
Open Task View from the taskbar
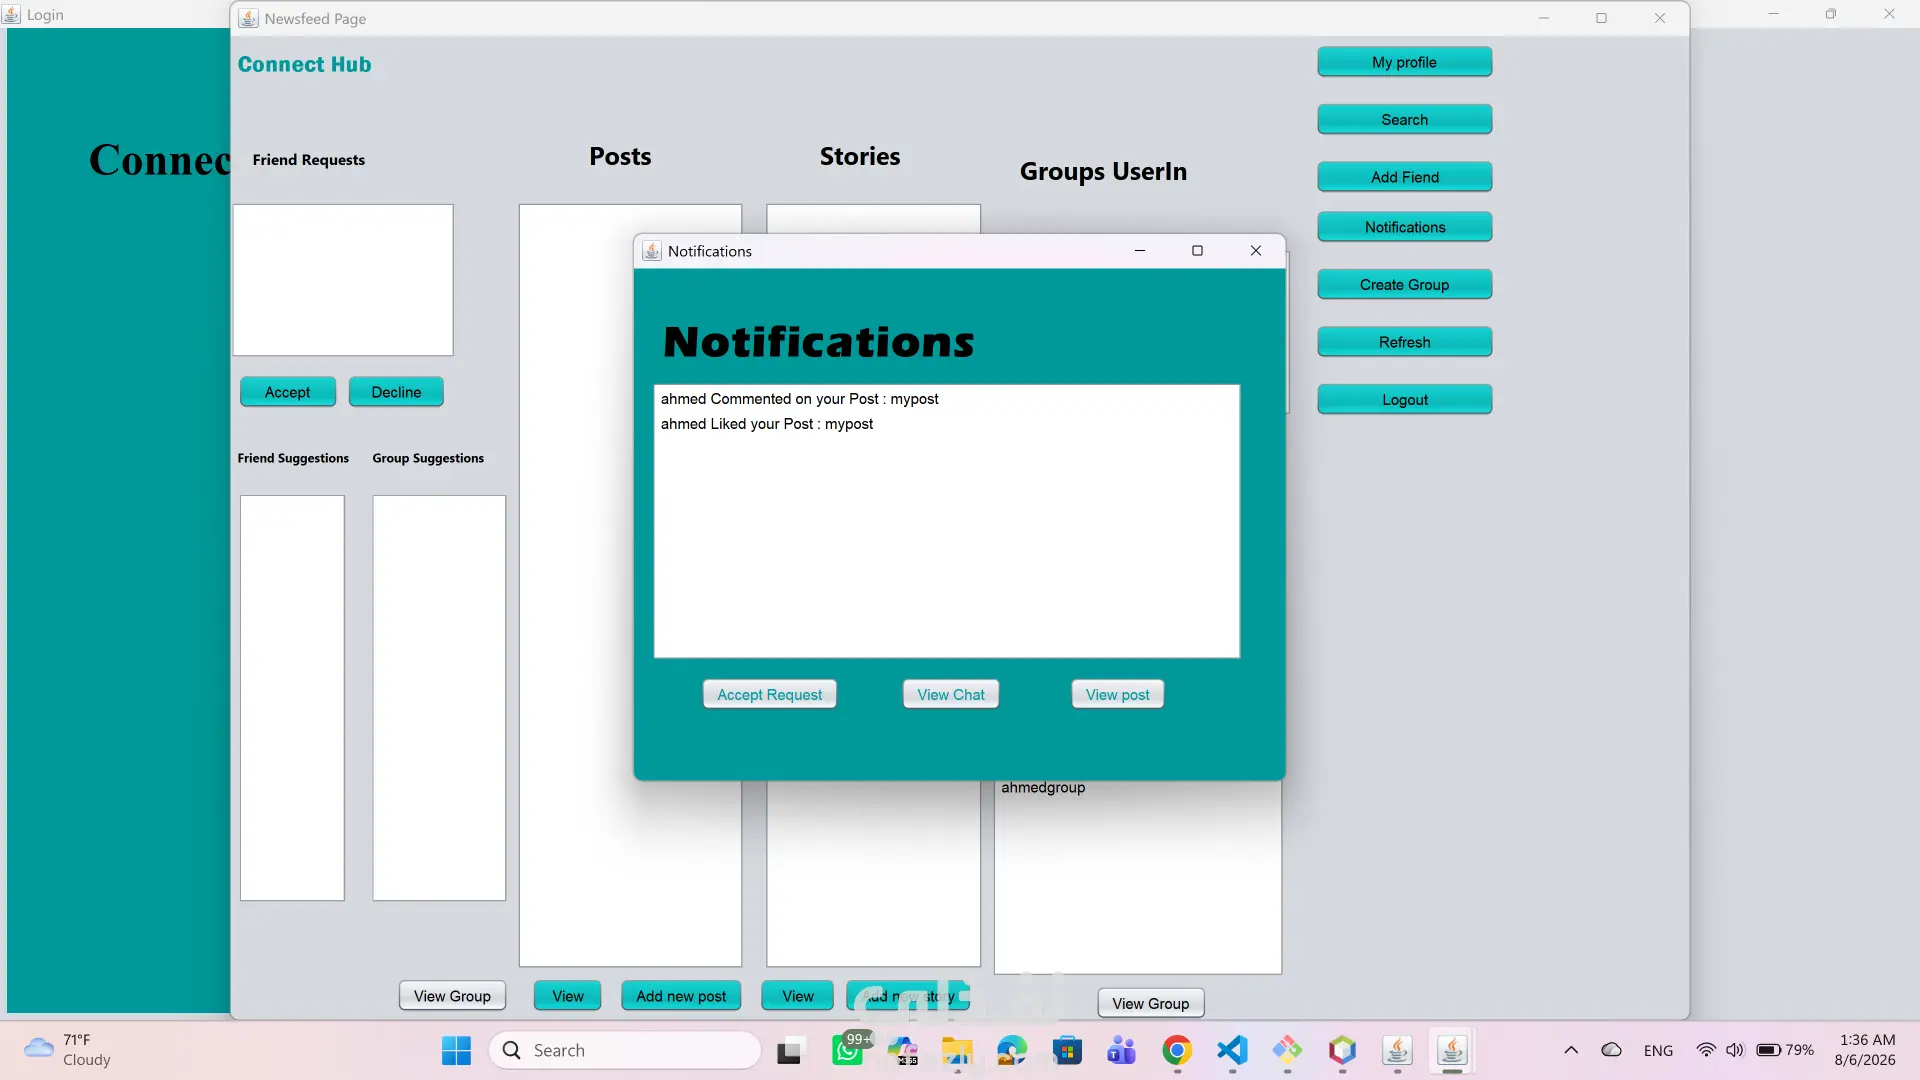point(789,1051)
